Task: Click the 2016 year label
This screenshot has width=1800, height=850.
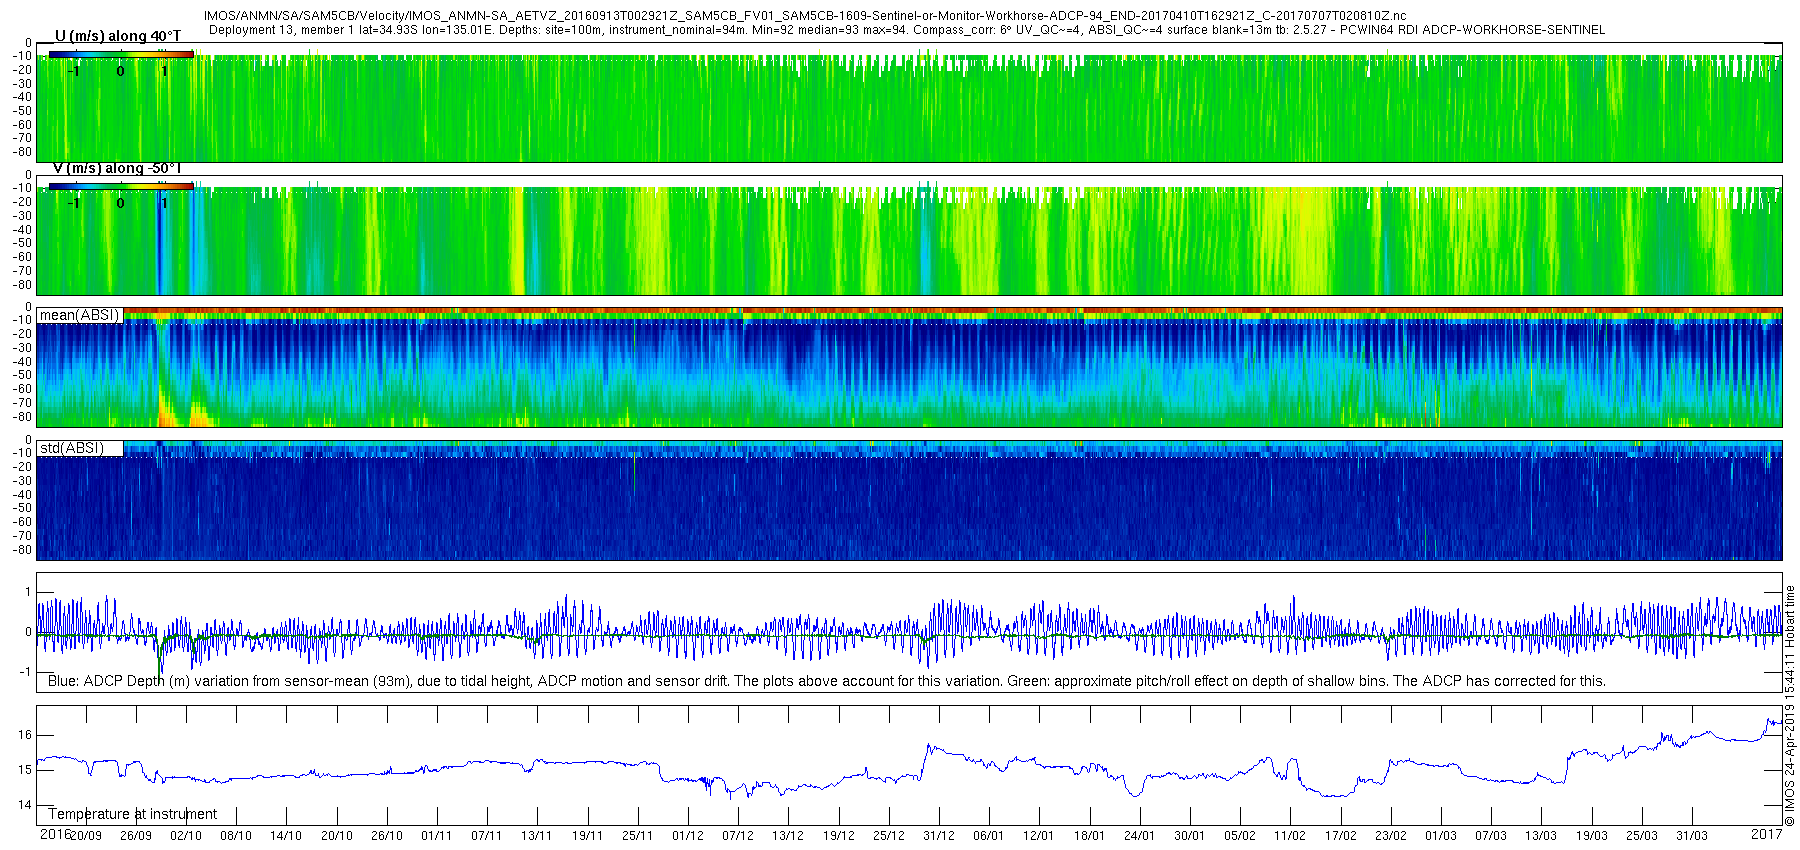Action: (x=55, y=834)
